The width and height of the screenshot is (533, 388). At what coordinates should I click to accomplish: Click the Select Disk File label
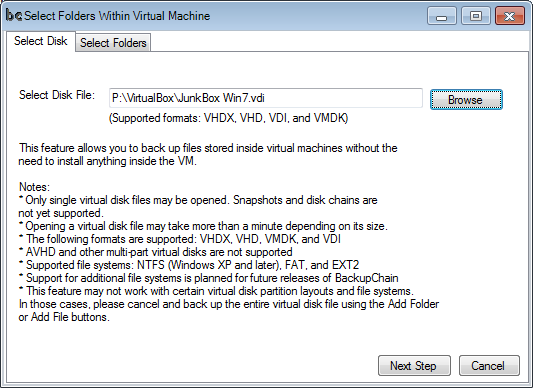click(x=57, y=95)
